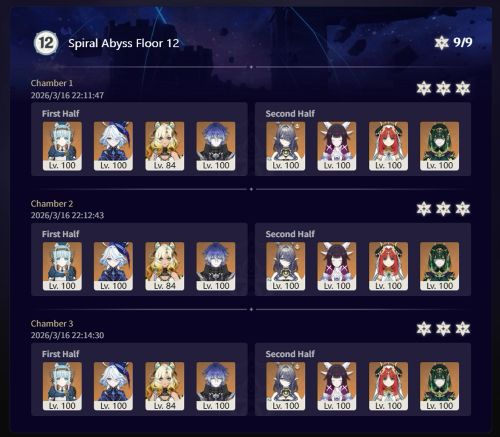The image size is (500, 437).
Task: Click Chamber 2 third star rating icon
Action: pyautogui.click(x=463, y=209)
